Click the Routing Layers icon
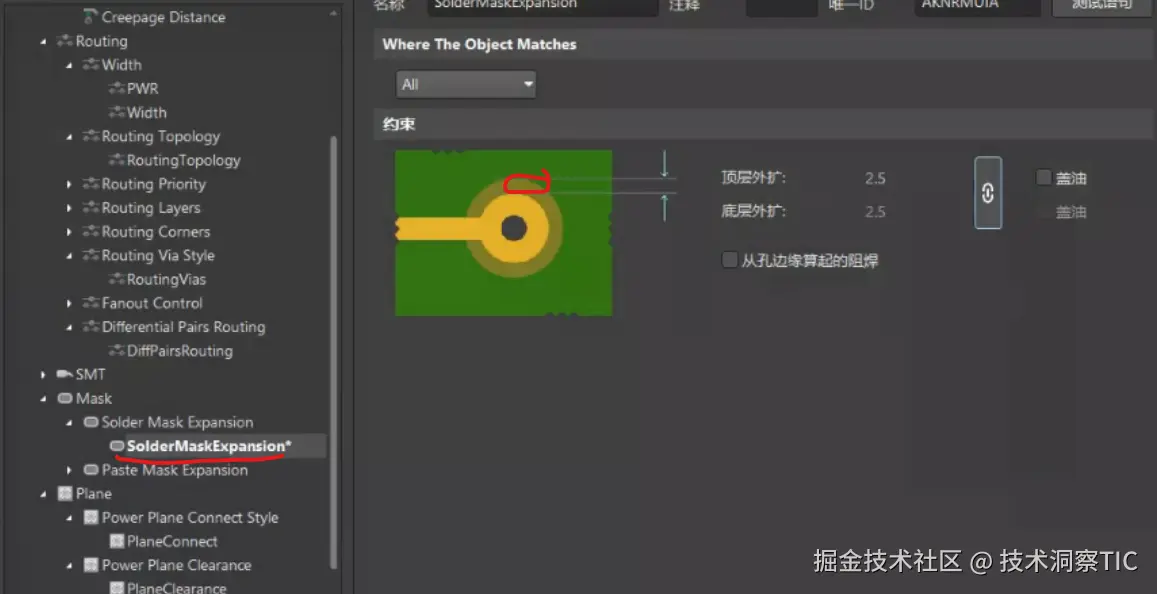 91,208
